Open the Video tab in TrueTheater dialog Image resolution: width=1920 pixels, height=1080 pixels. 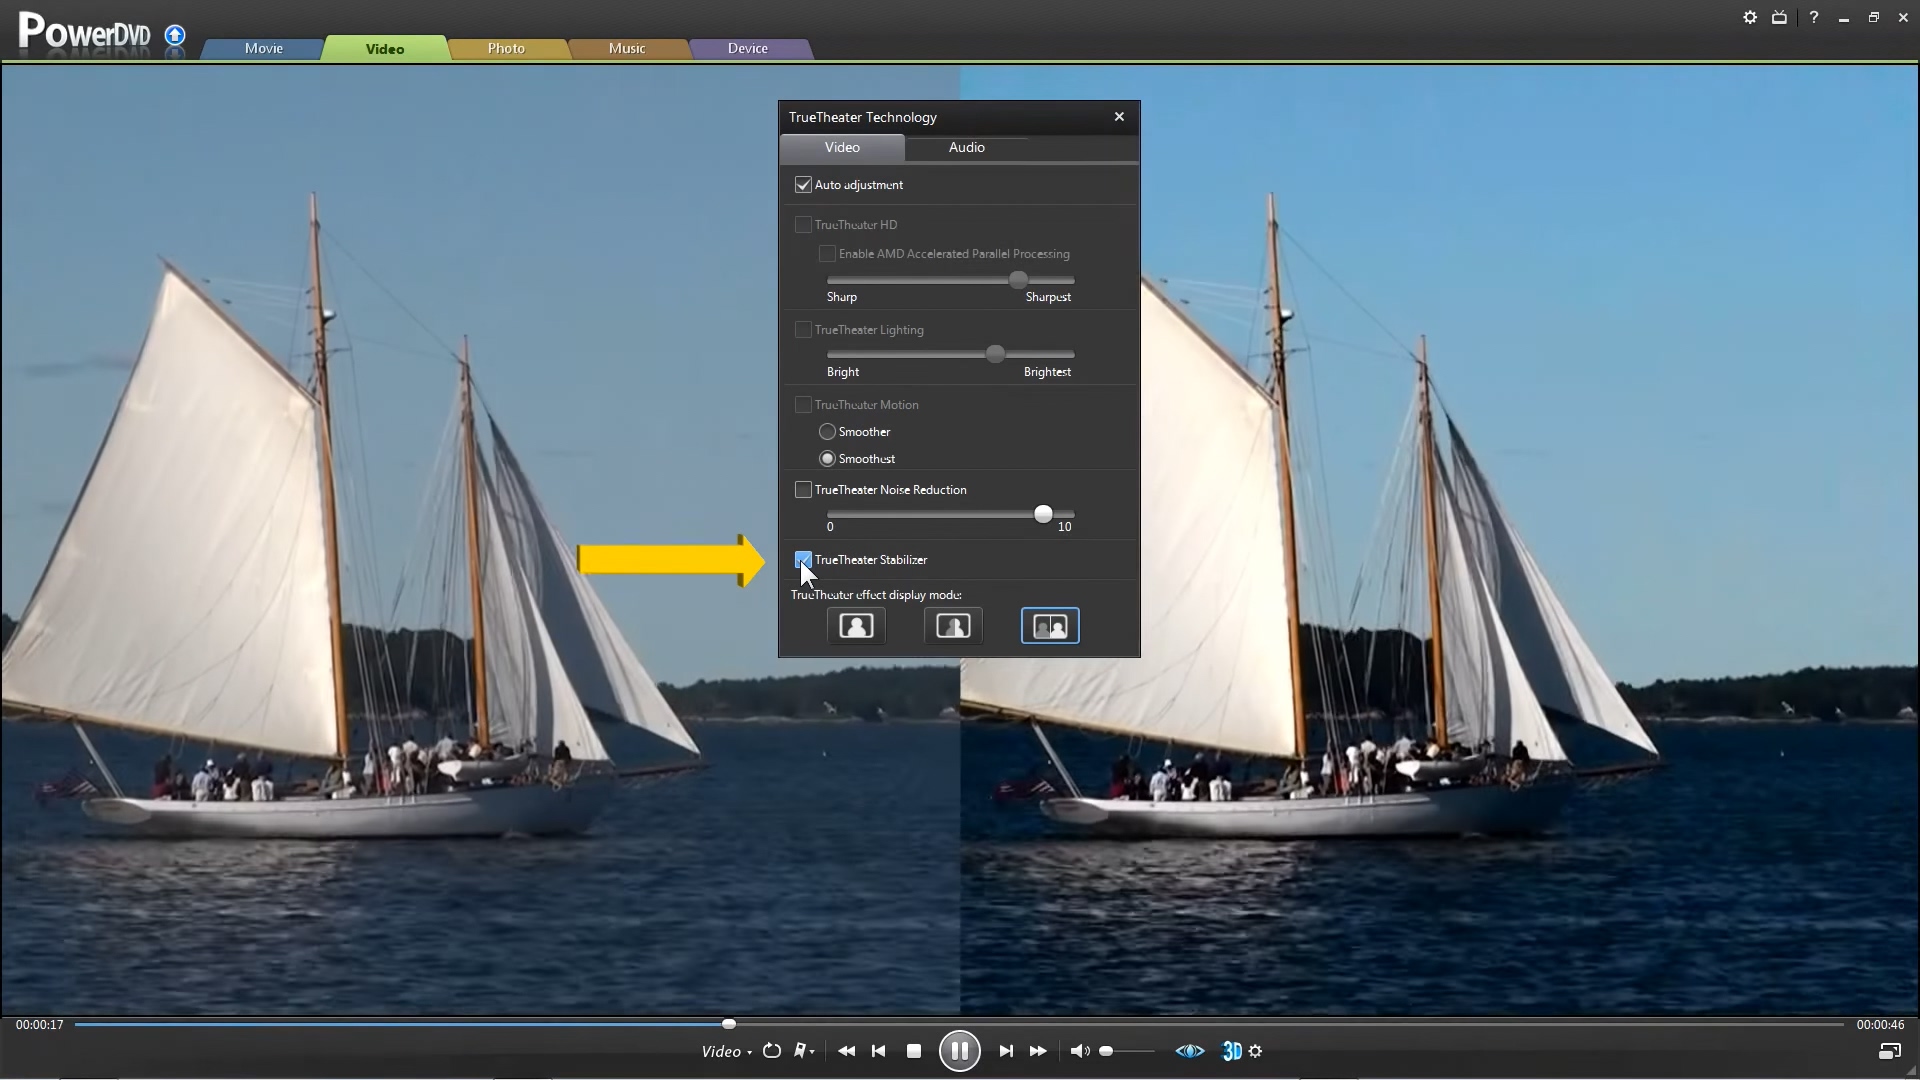(x=842, y=148)
